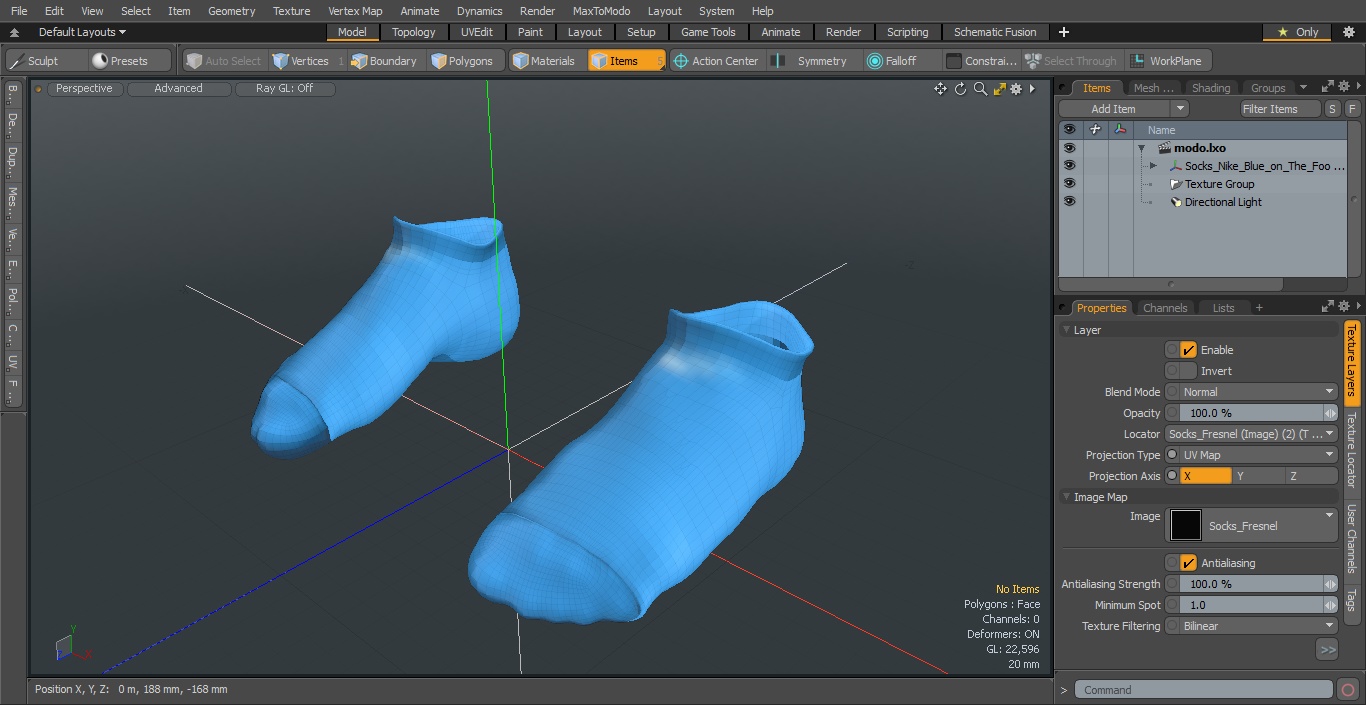
Task: Toggle Symmetry on
Action: [x=812, y=61]
